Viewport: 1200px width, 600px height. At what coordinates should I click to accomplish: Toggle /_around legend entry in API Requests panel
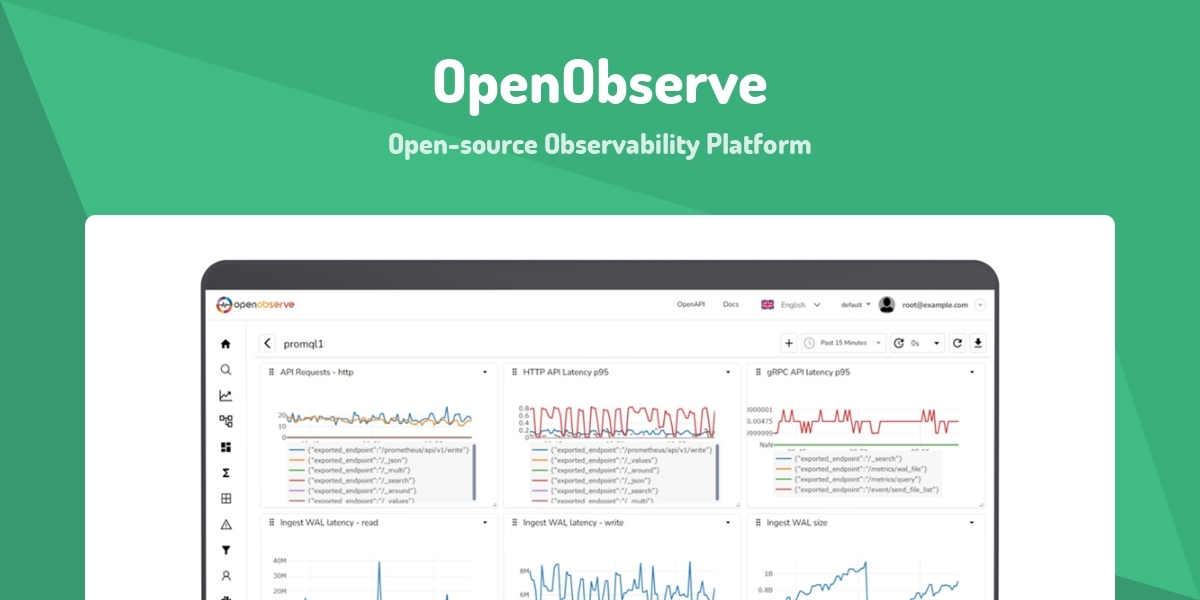(353, 490)
